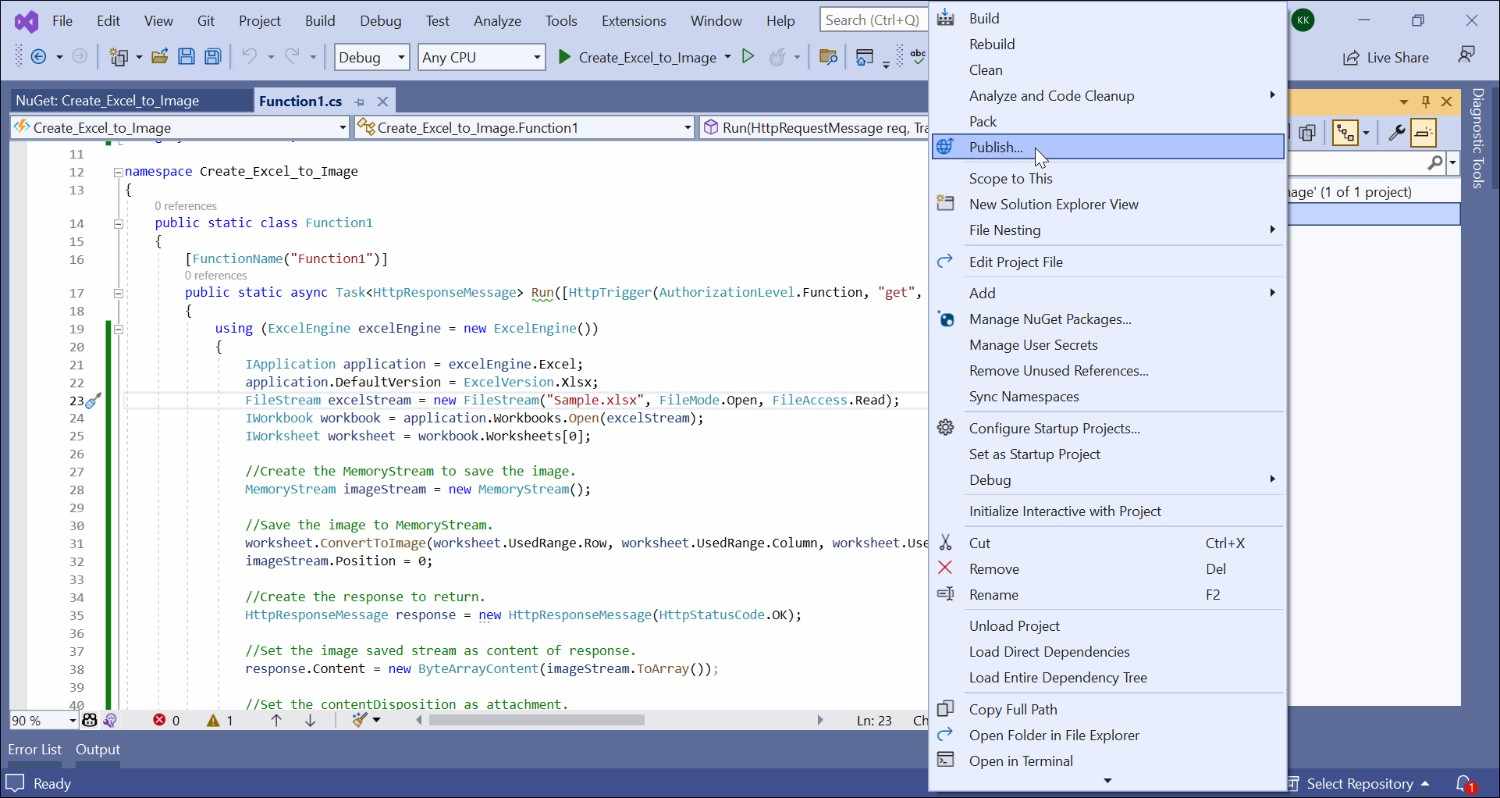
Task: Click the Live Share button
Action: (x=1386, y=57)
